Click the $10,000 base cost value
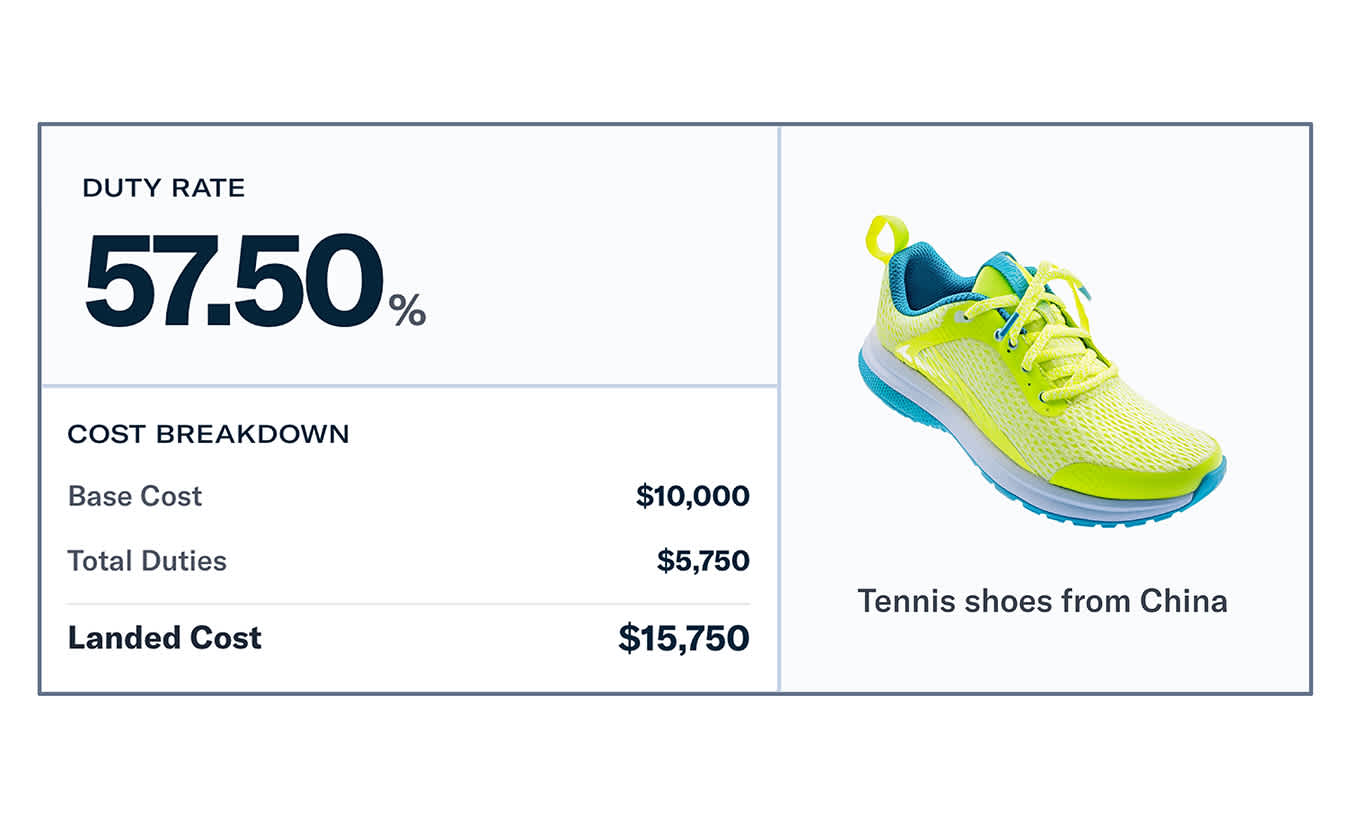Viewport: 1350px width, 817px height. (692, 496)
